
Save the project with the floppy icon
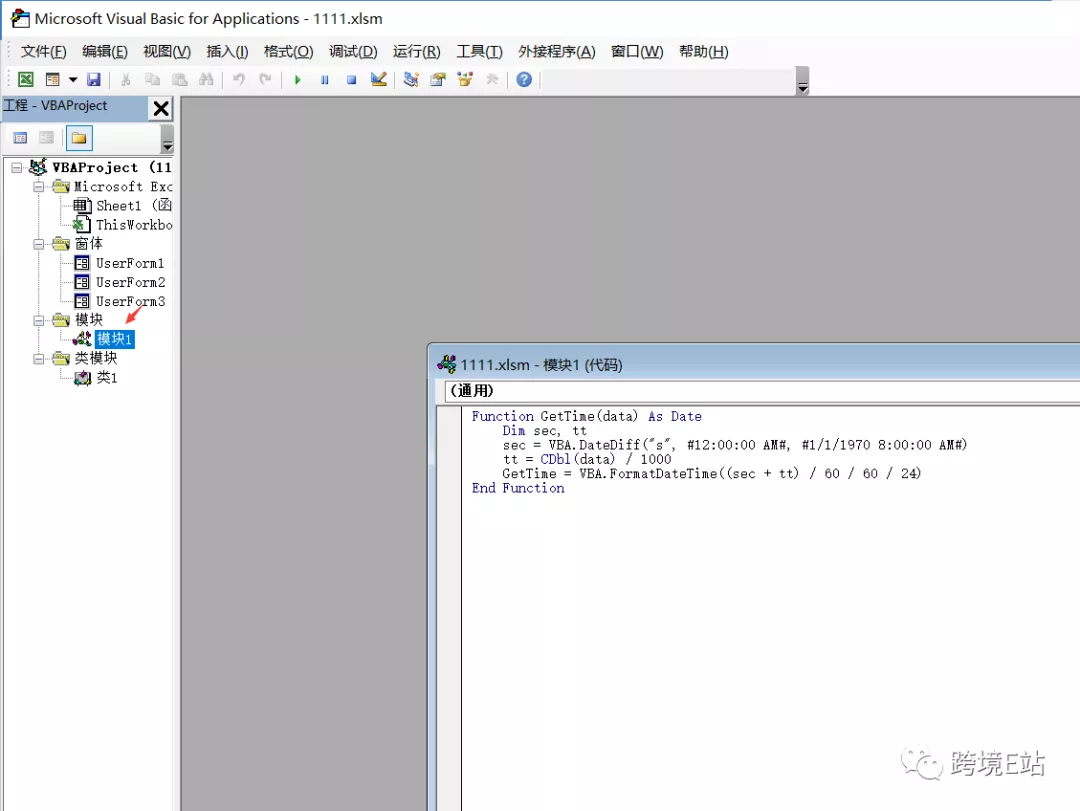click(94, 79)
